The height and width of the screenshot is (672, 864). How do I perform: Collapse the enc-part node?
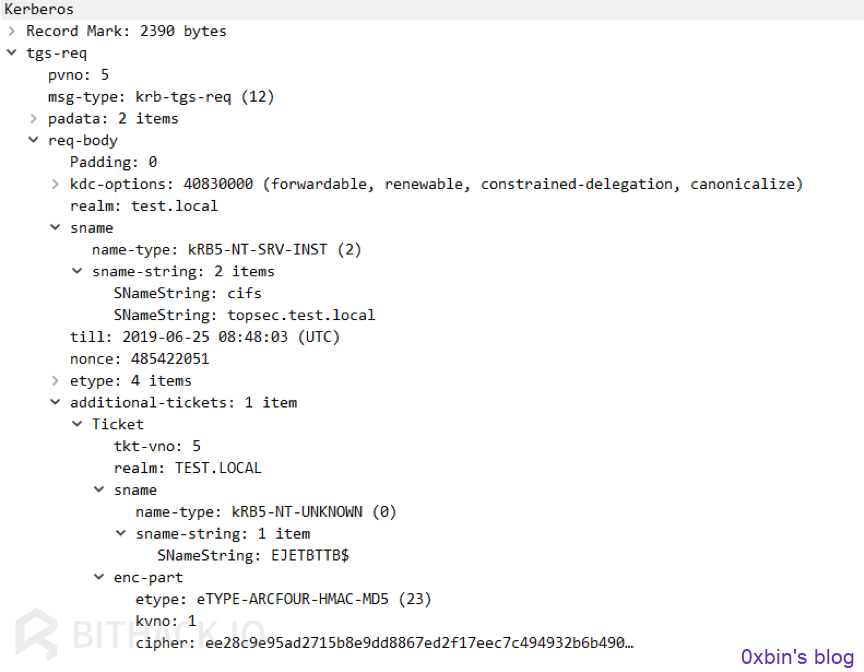tap(99, 577)
